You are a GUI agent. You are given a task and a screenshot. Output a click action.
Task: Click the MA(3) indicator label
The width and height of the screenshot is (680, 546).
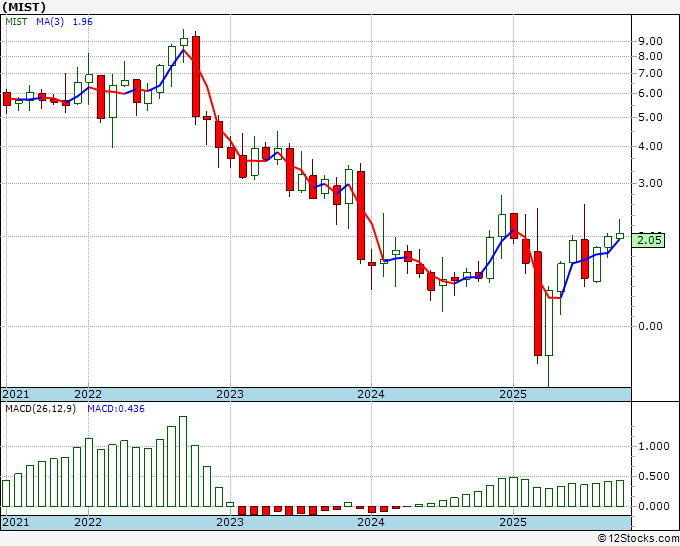point(50,22)
